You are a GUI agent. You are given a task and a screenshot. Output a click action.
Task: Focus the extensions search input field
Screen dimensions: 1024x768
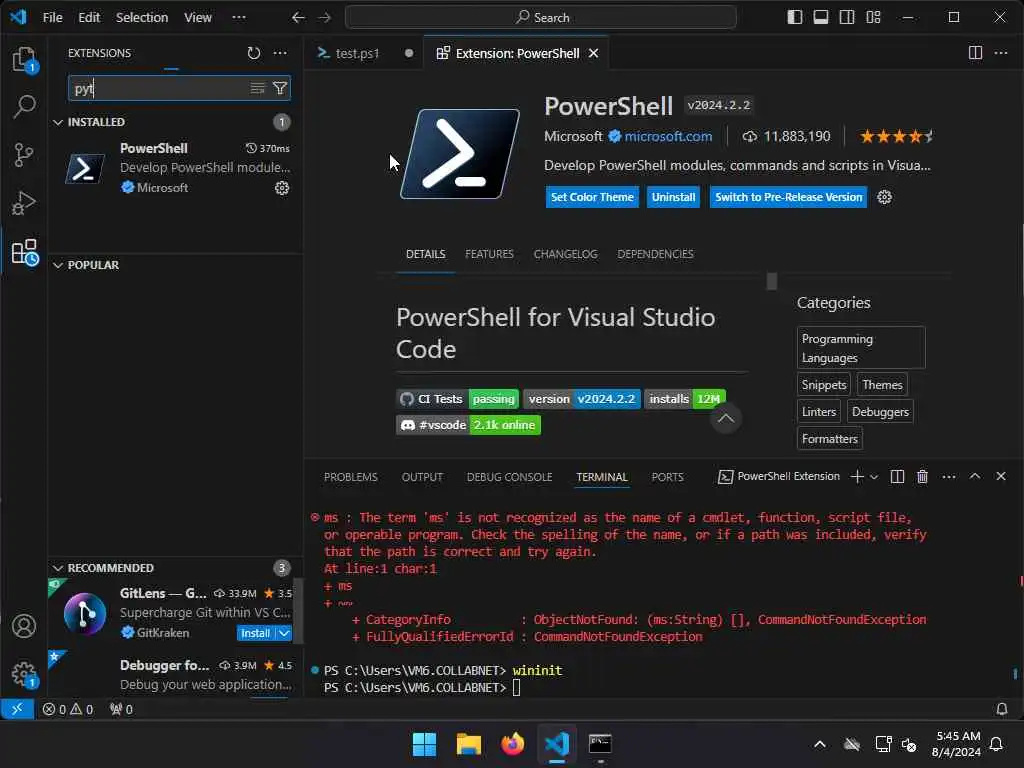[159, 88]
